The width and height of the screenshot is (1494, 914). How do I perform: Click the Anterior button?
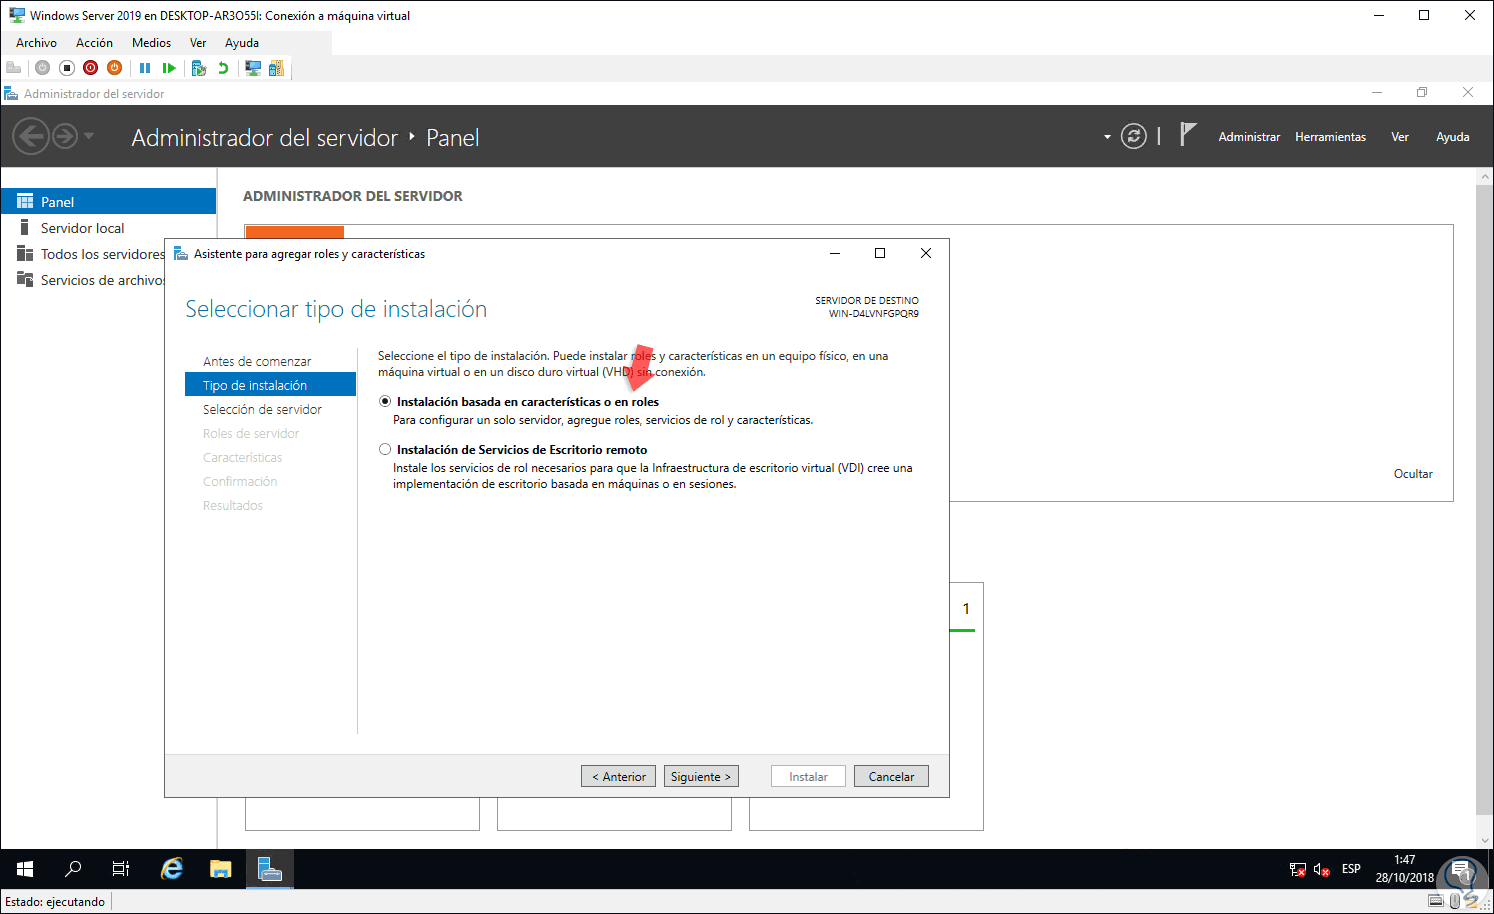coord(619,777)
